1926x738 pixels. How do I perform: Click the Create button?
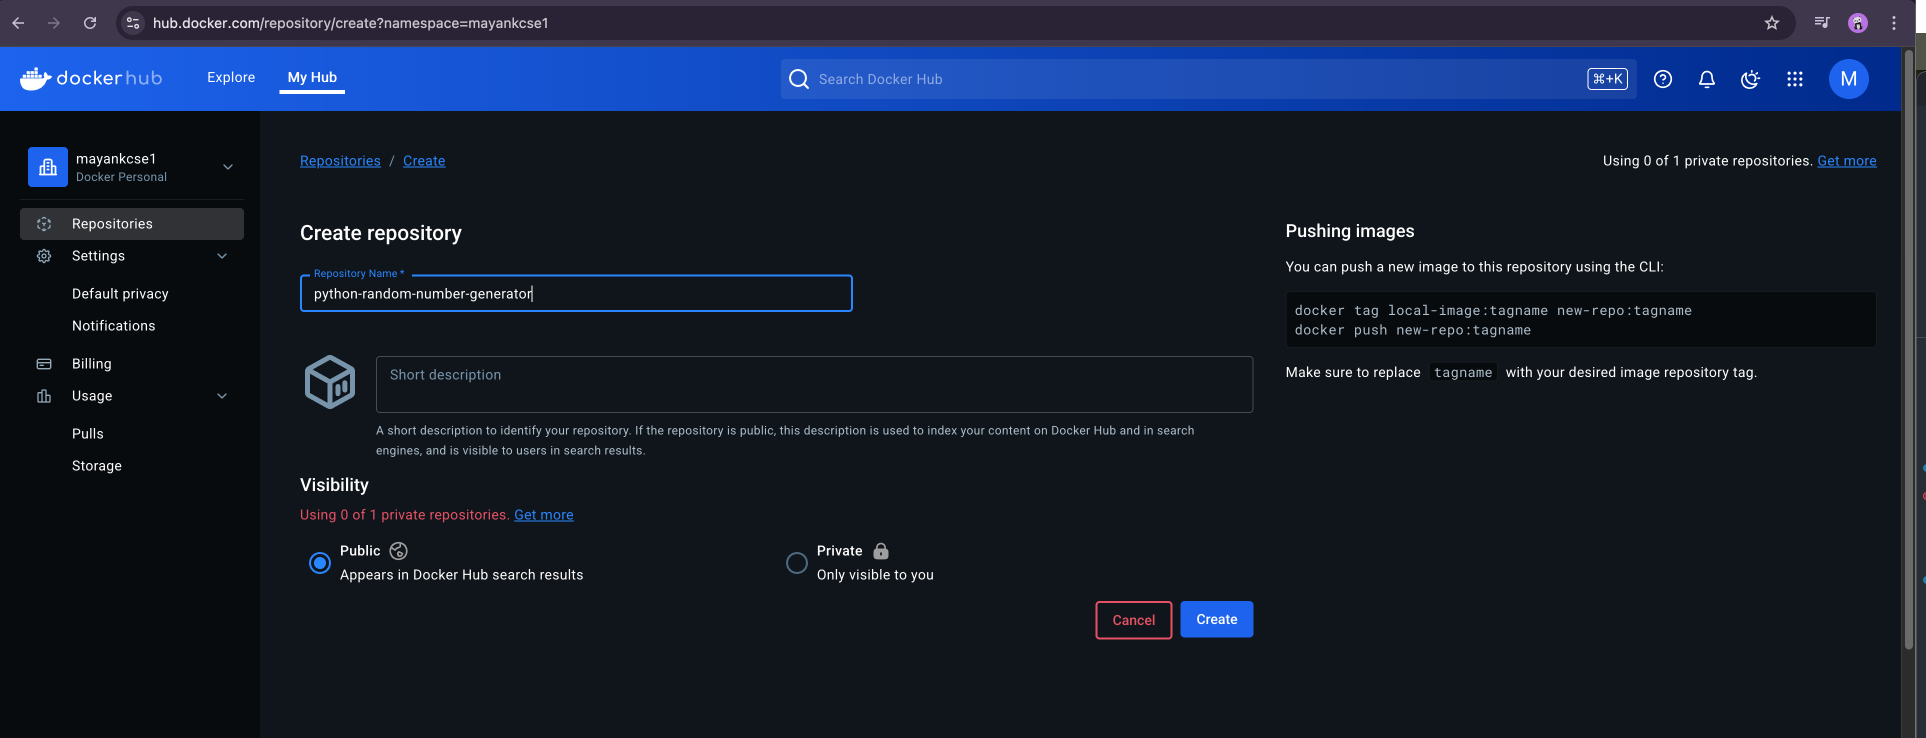click(1217, 620)
